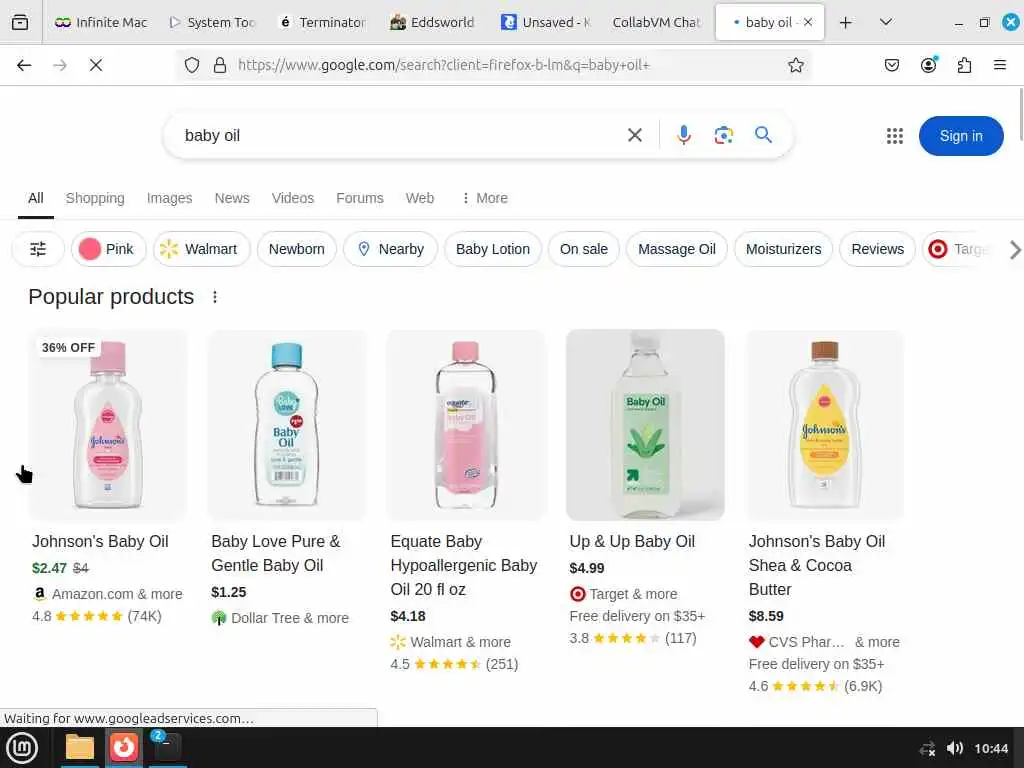The image size is (1024, 768).
Task: Open Files manager from taskbar
Action: pos(80,748)
